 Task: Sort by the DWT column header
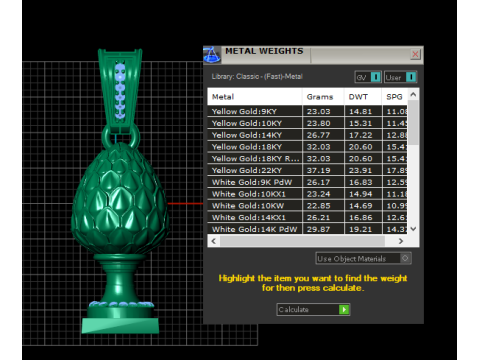click(x=363, y=97)
